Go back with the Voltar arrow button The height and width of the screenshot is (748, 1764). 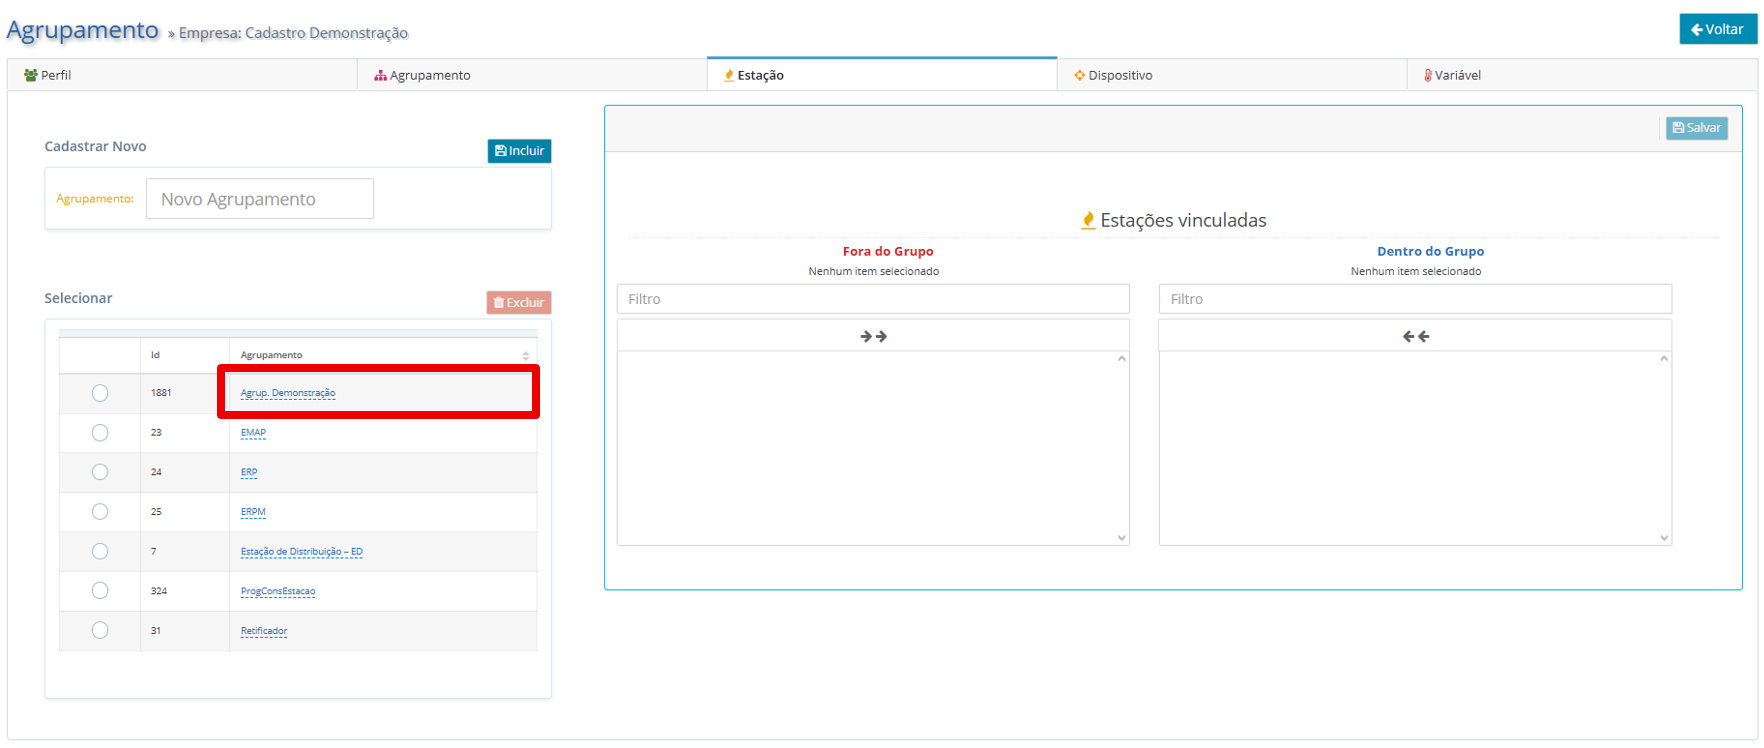[x=1718, y=29]
